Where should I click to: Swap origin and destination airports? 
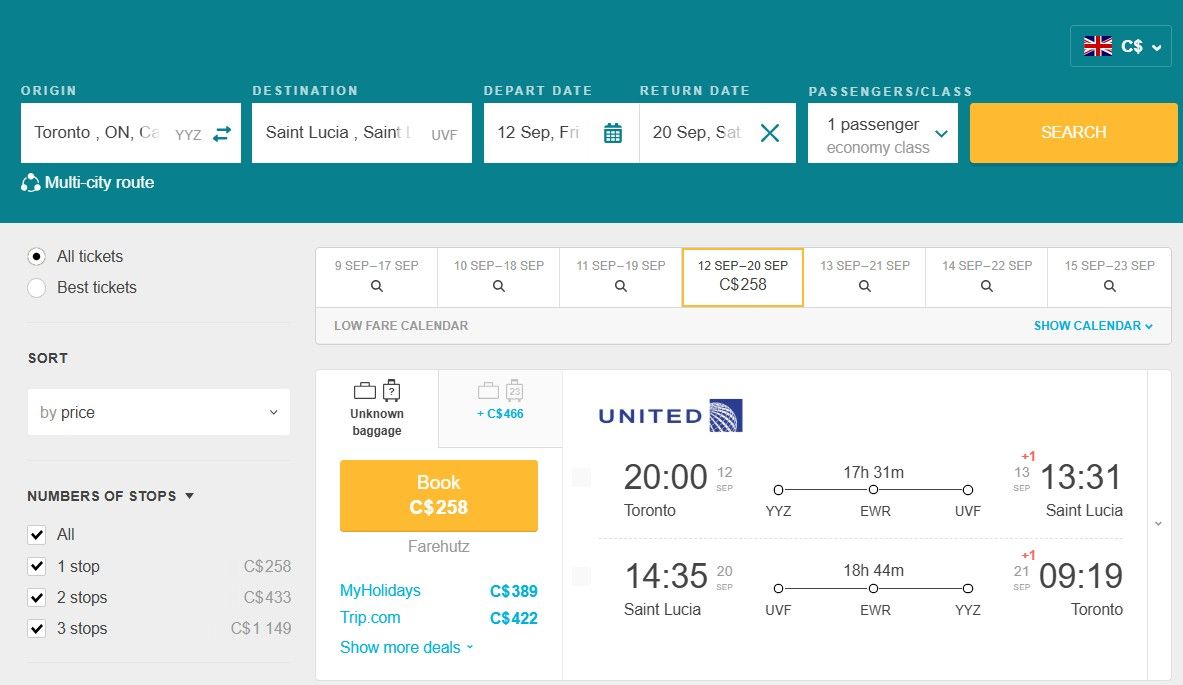(222, 133)
